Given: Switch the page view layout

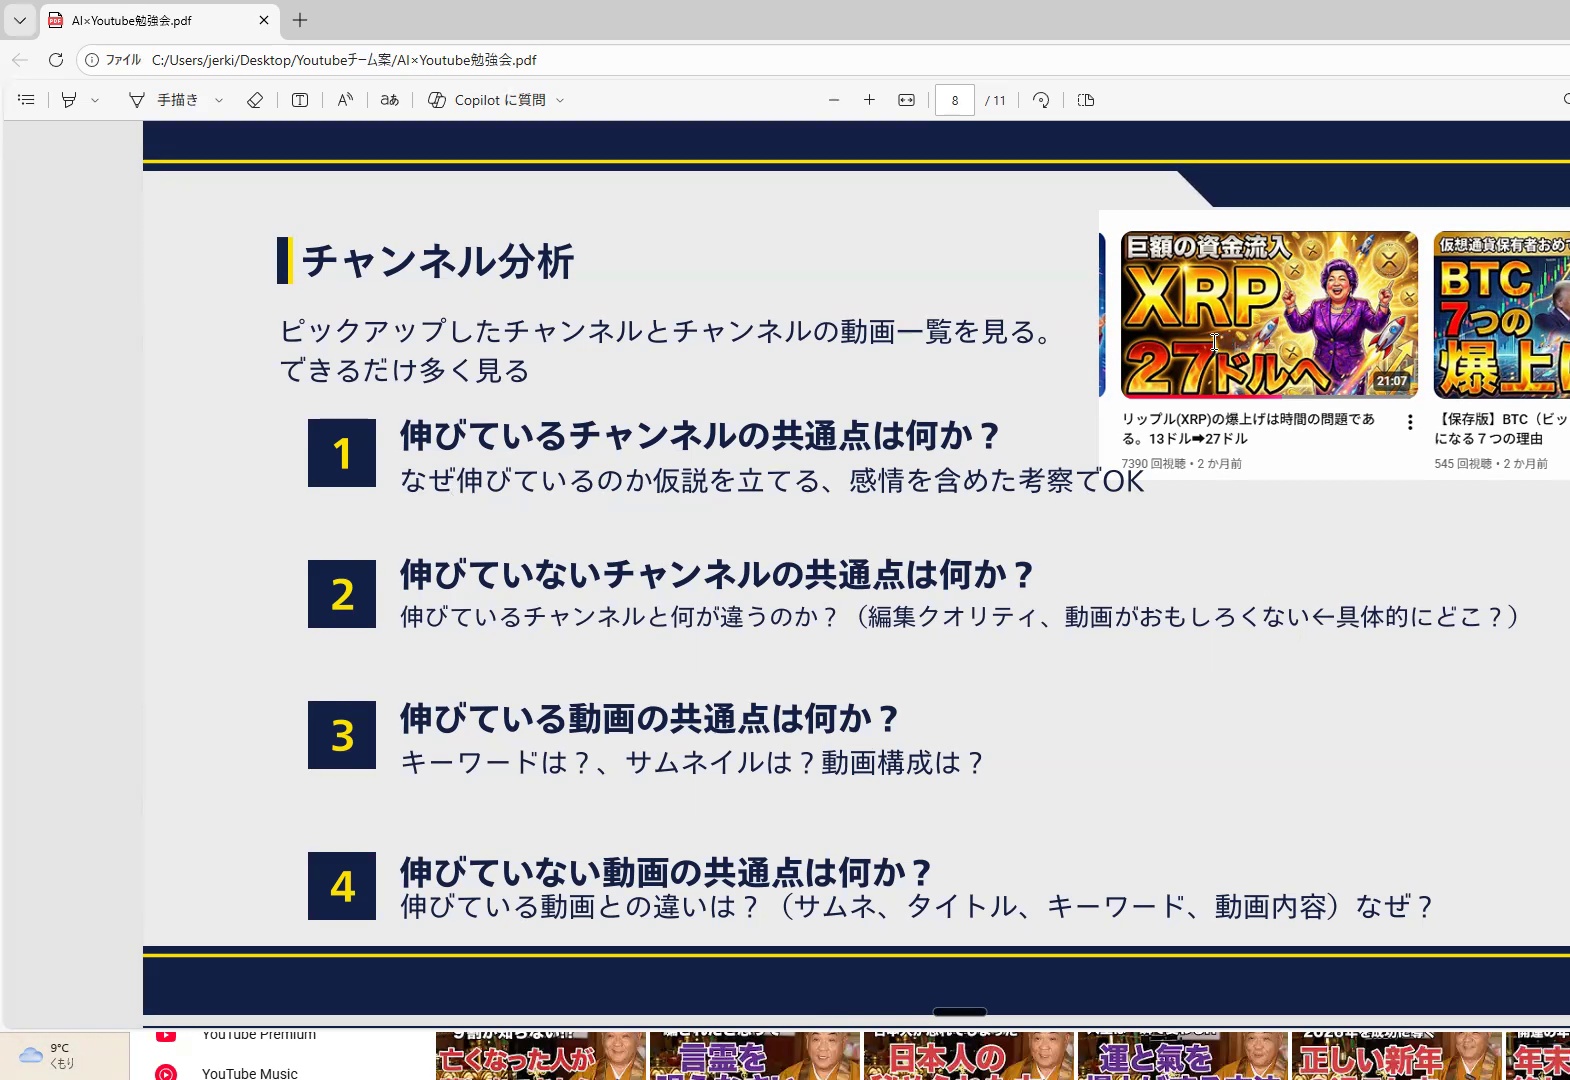Looking at the screenshot, I should tap(1086, 100).
